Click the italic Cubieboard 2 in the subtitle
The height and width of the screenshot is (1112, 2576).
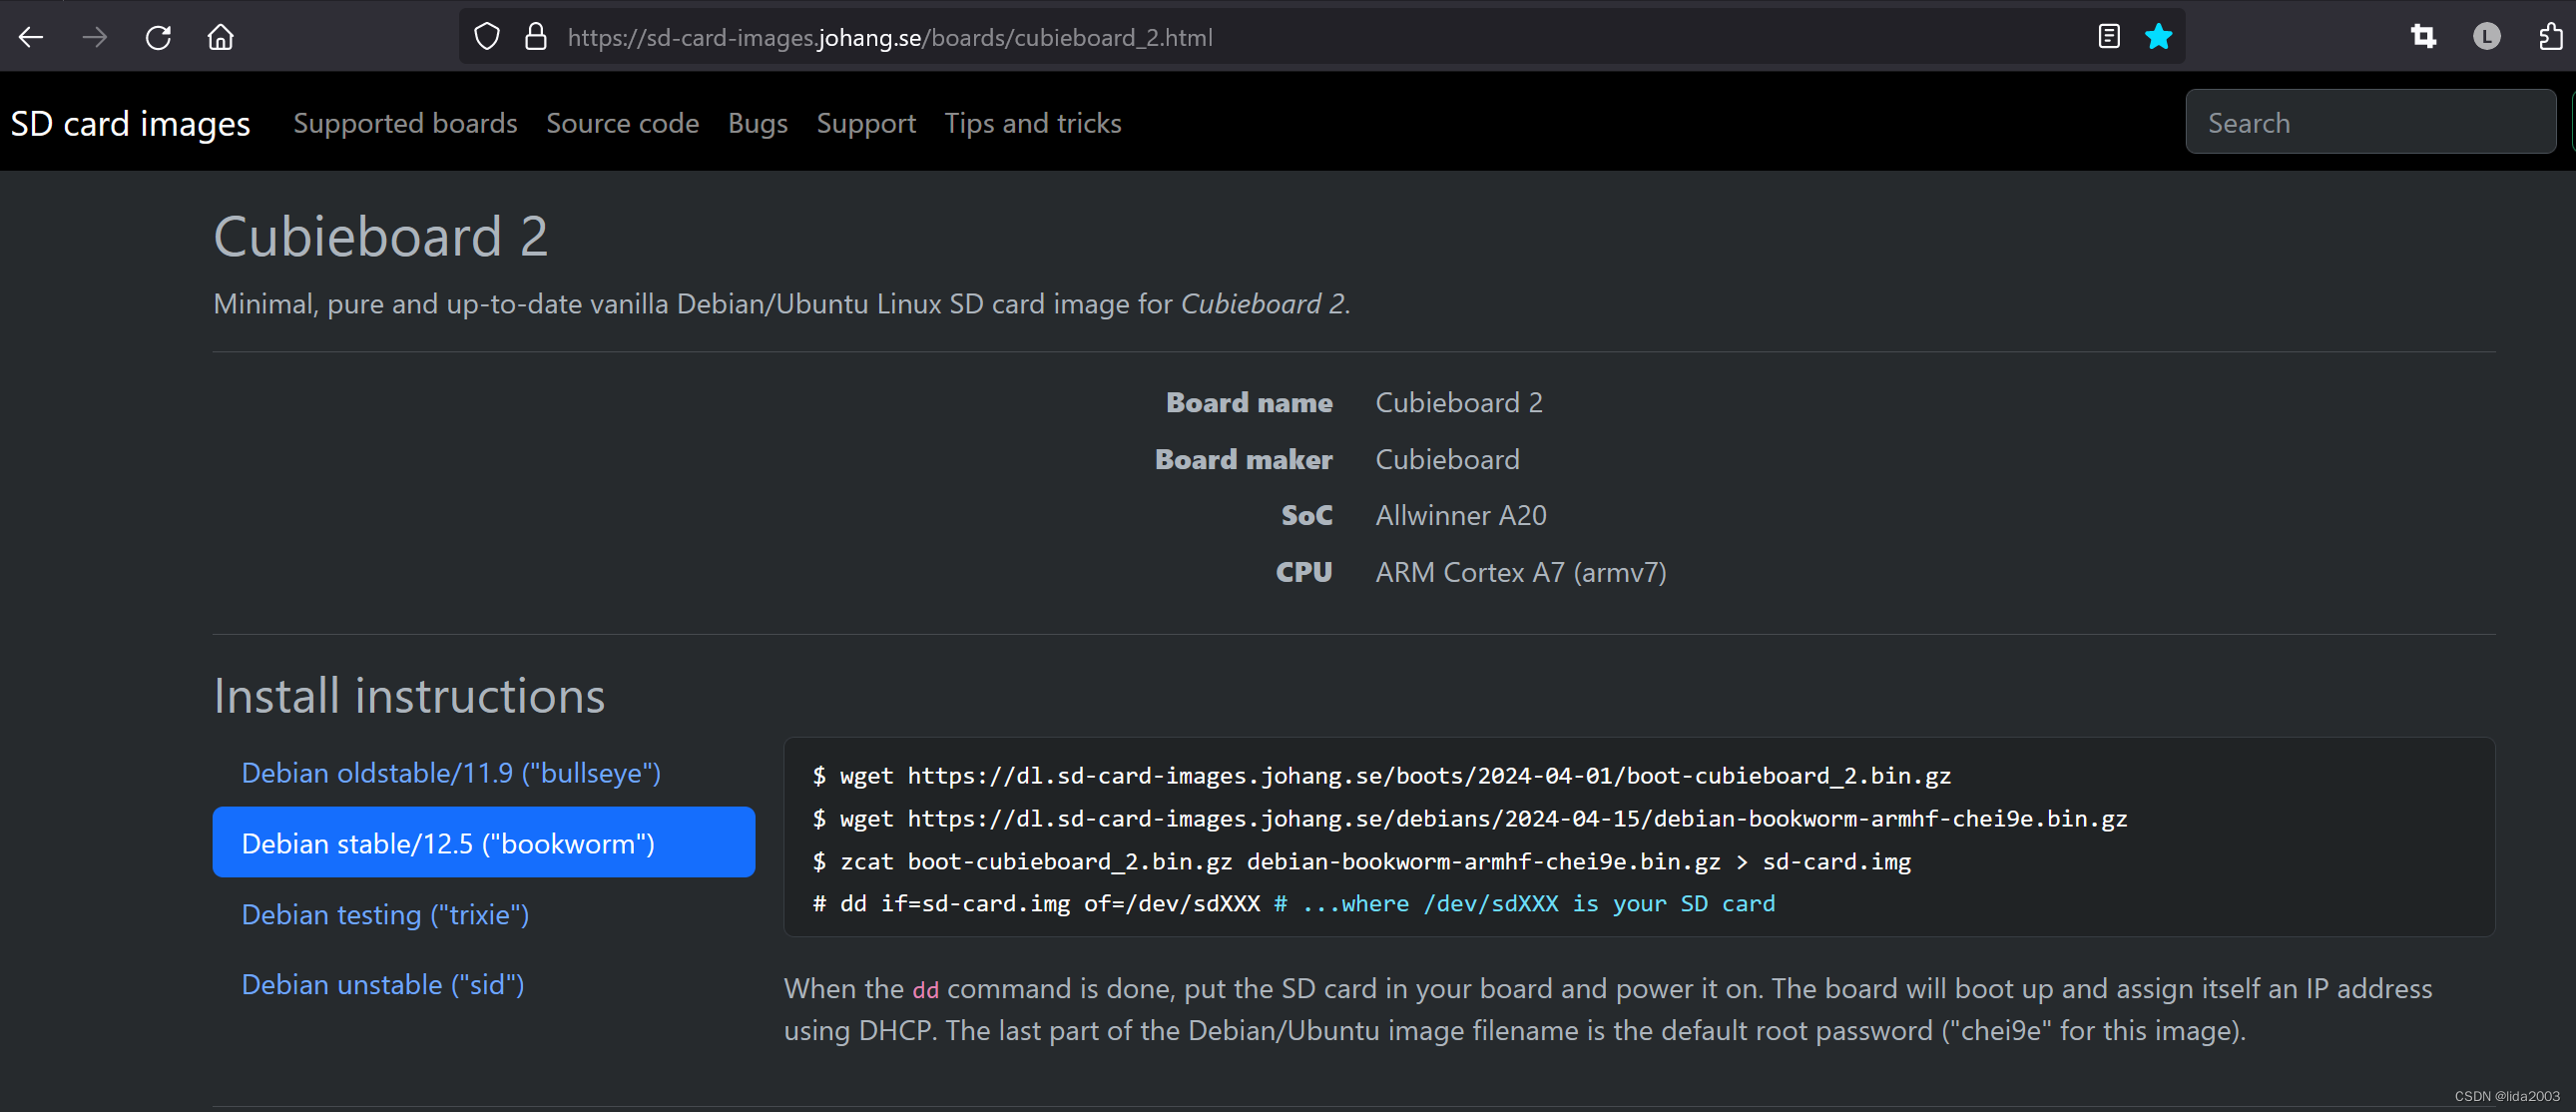1262,303
